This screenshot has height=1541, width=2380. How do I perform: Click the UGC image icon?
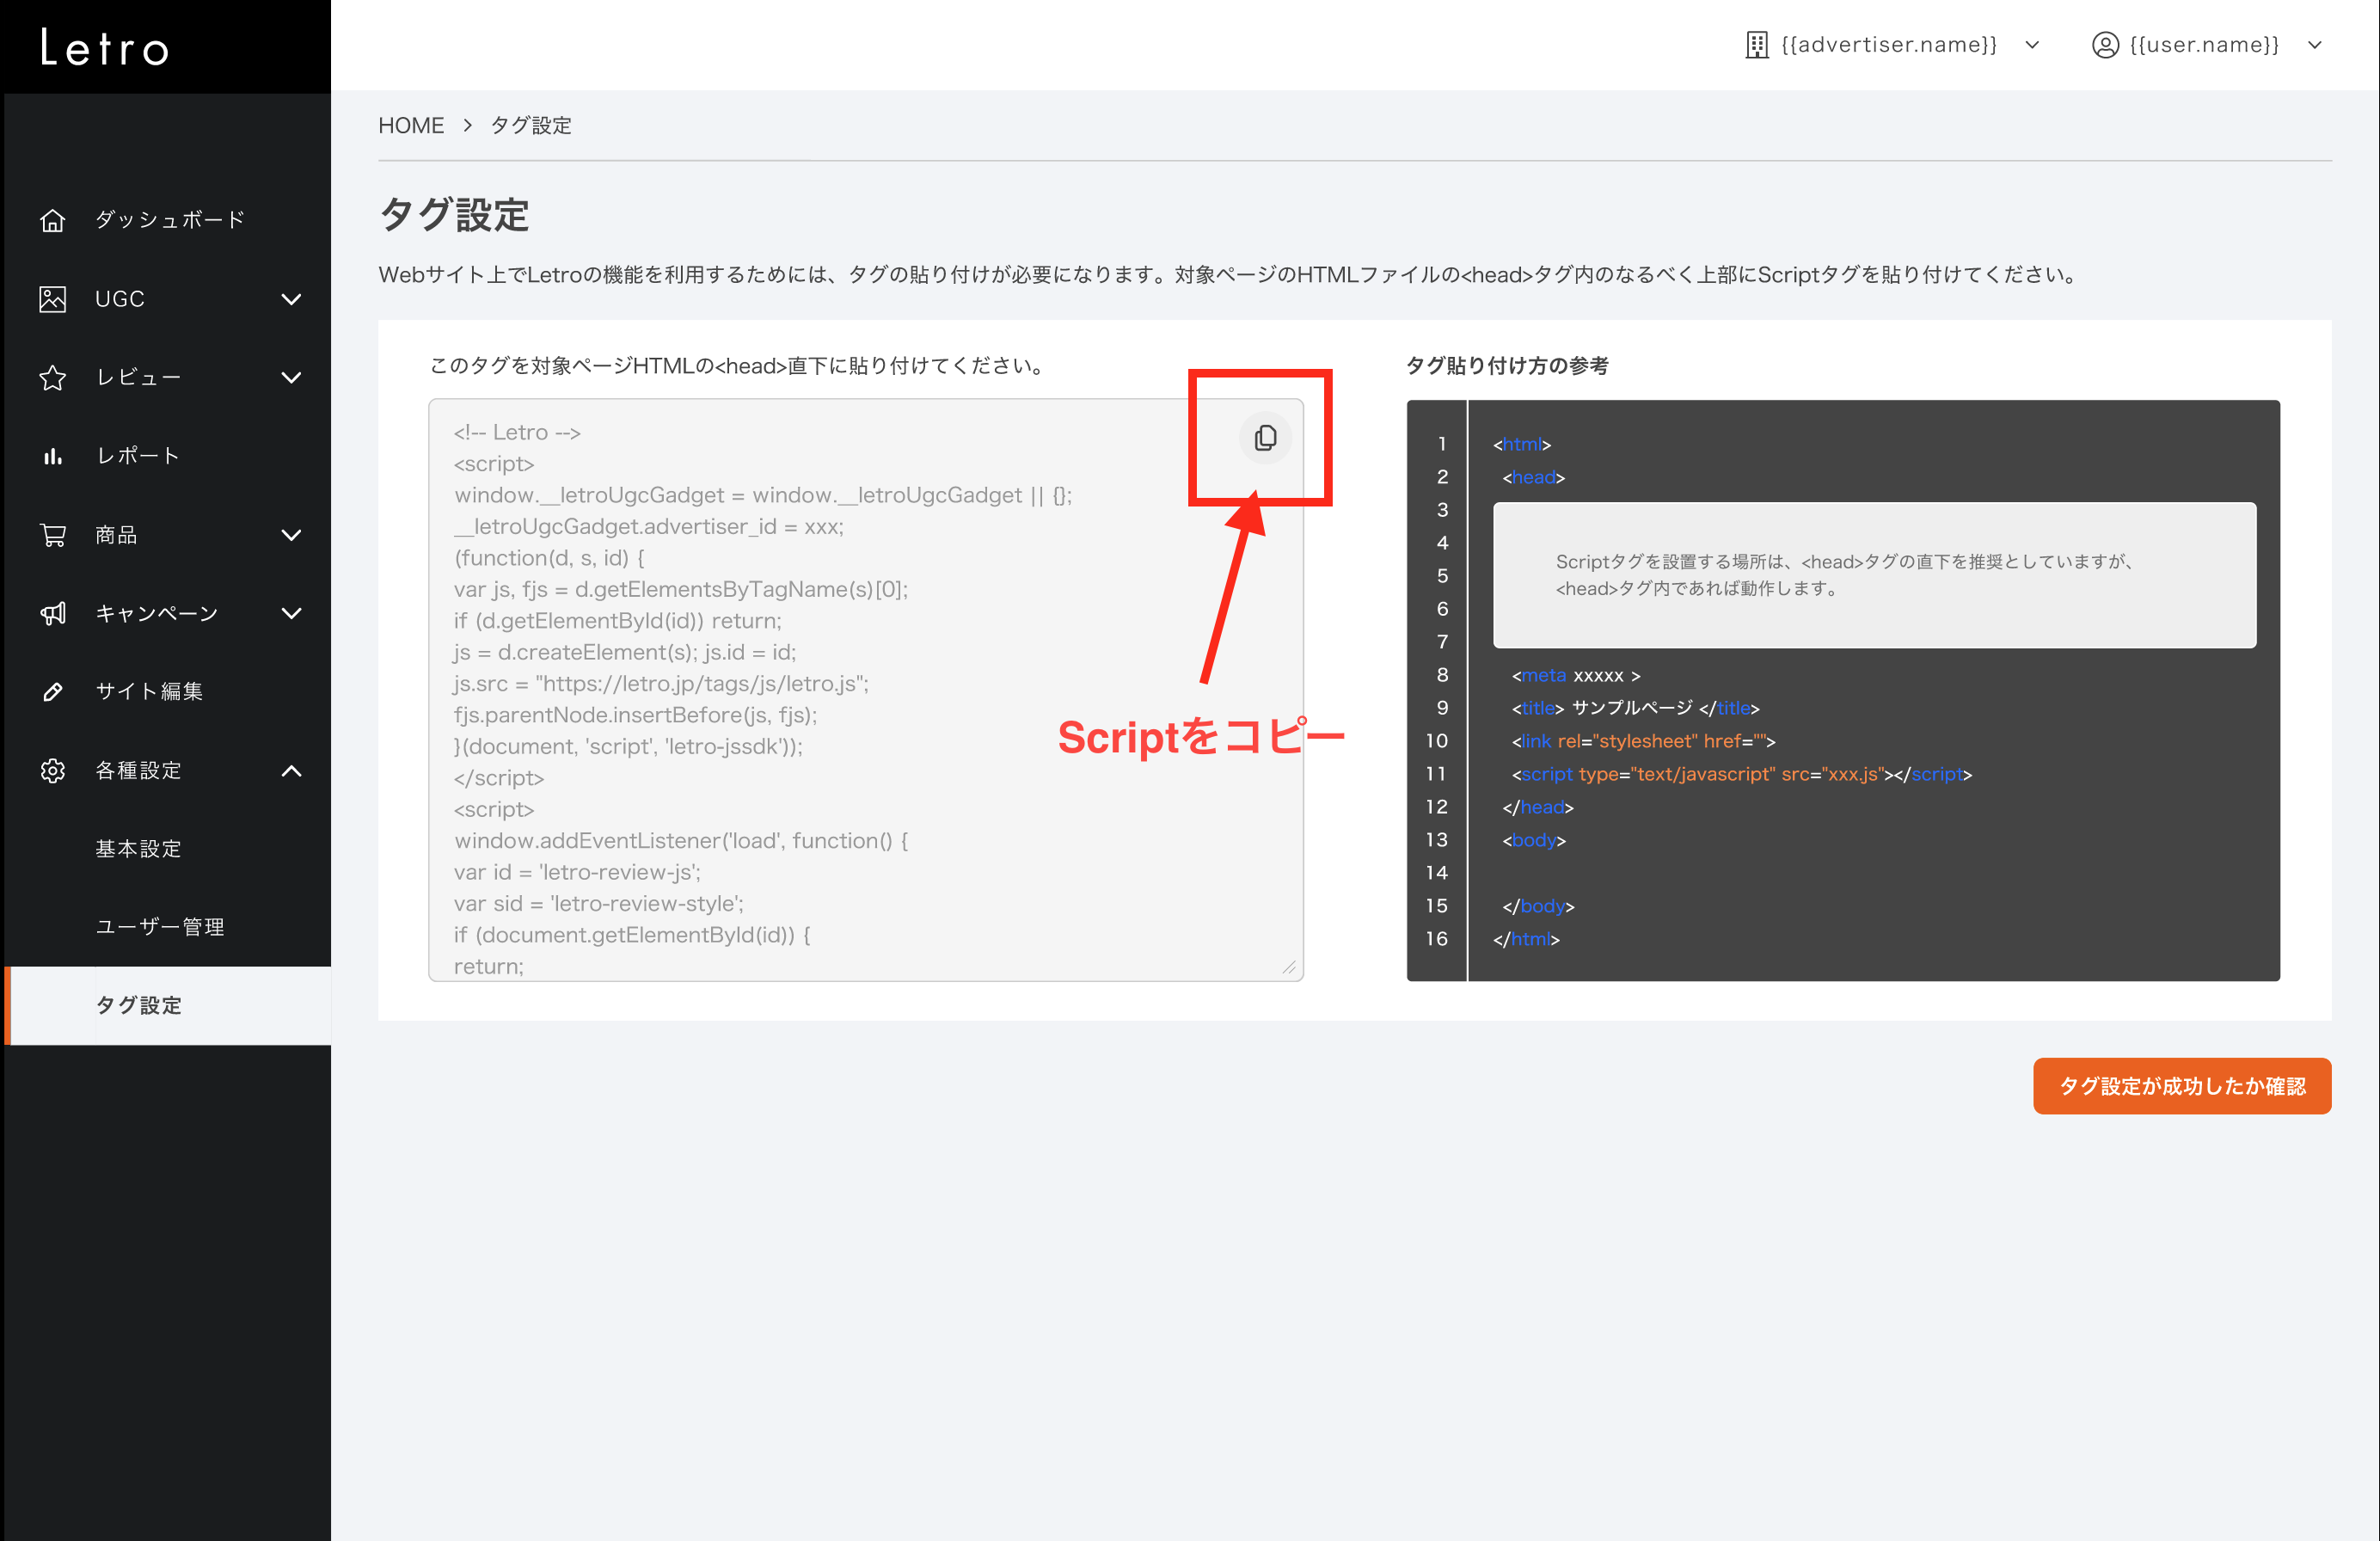pyautogui.click(x=53, y=299)
